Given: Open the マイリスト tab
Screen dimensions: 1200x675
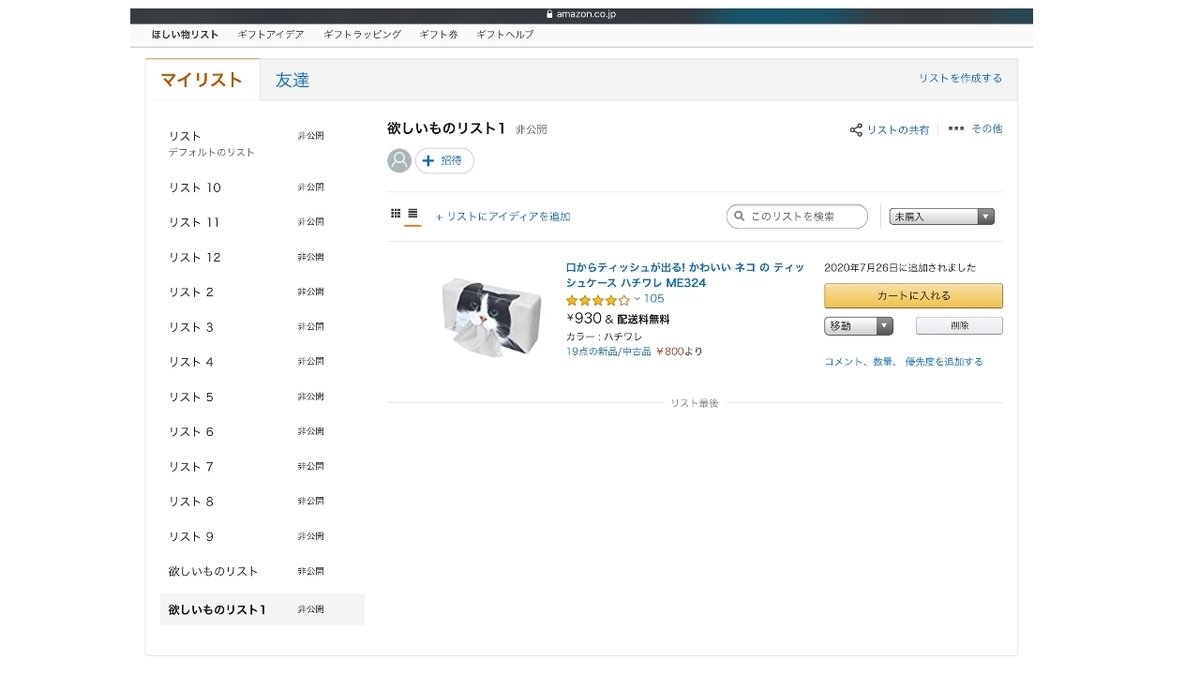Looking at the screenshot, I should (x=202, y=80).
